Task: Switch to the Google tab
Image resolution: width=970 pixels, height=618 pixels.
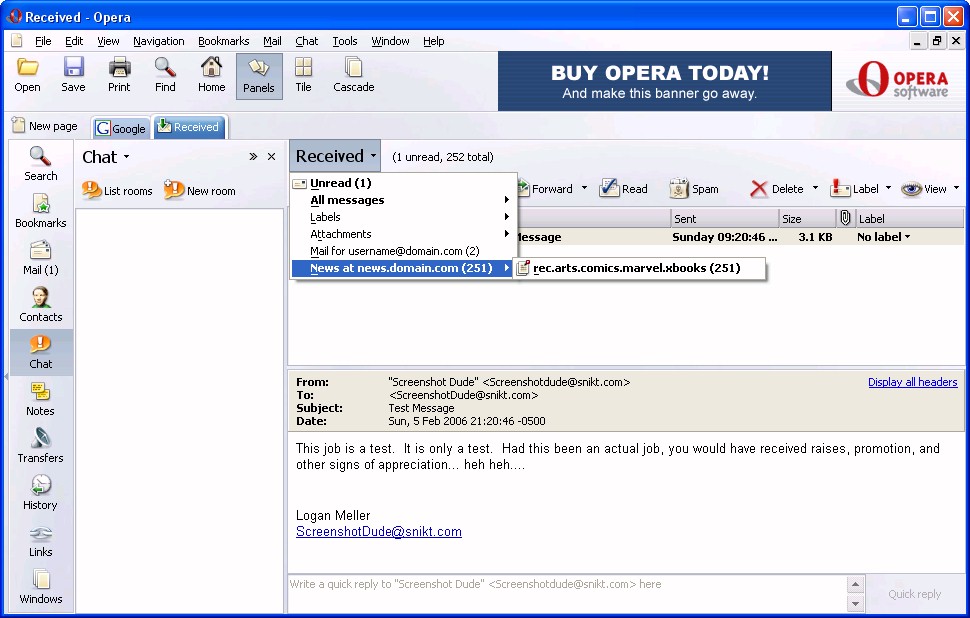Action: [121, 128]
